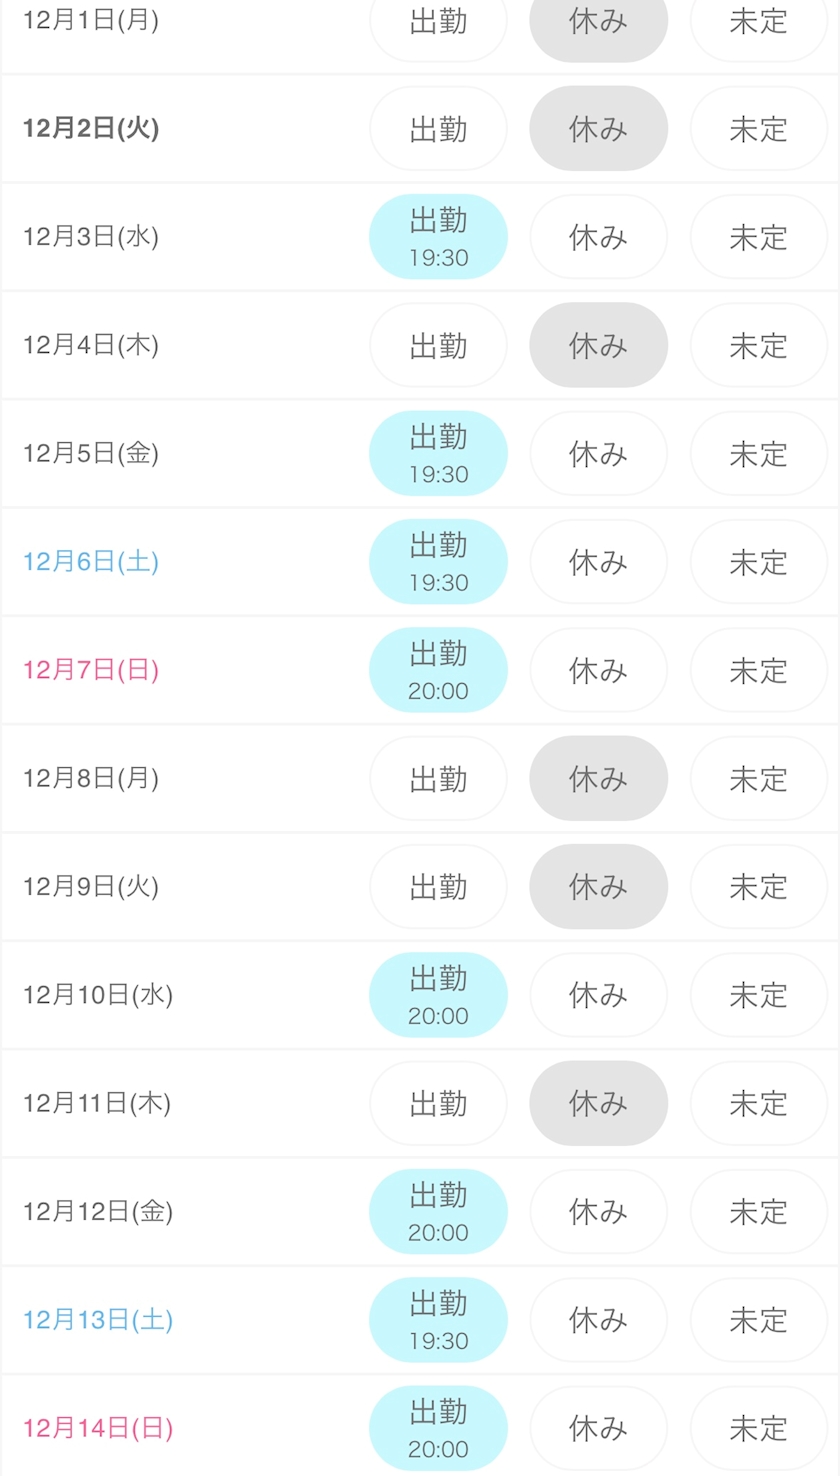This screenshot has width=840, height=1476.
Task: Tap the 出勤 19:30 button on December 13
Action: click(x=438, y=1320)
